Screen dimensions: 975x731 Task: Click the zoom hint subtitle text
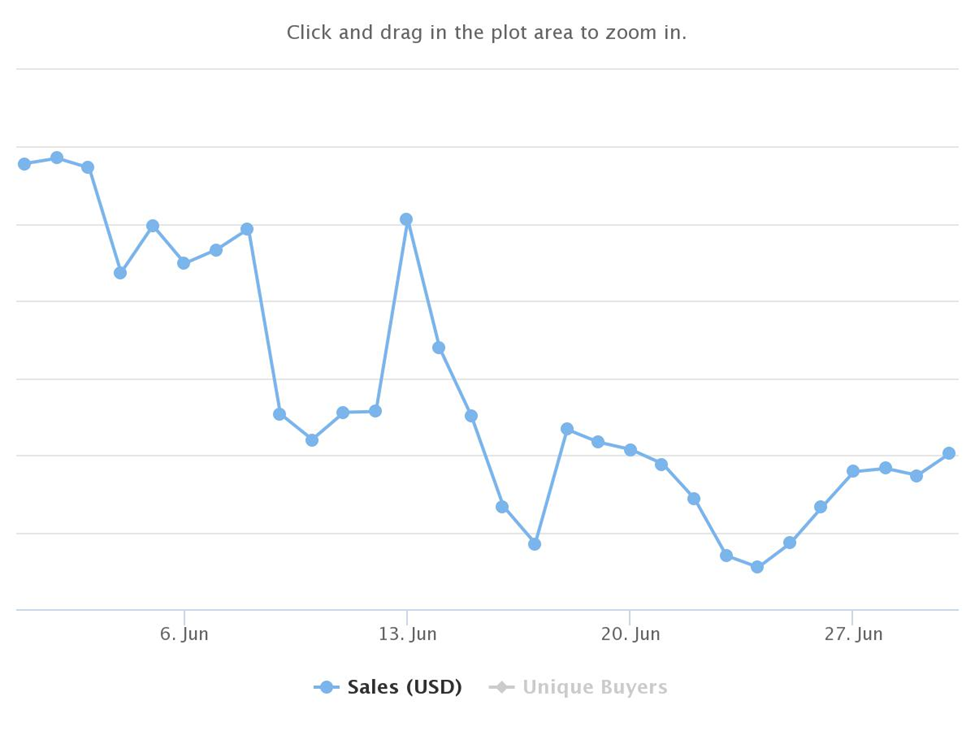click(486, 32)
